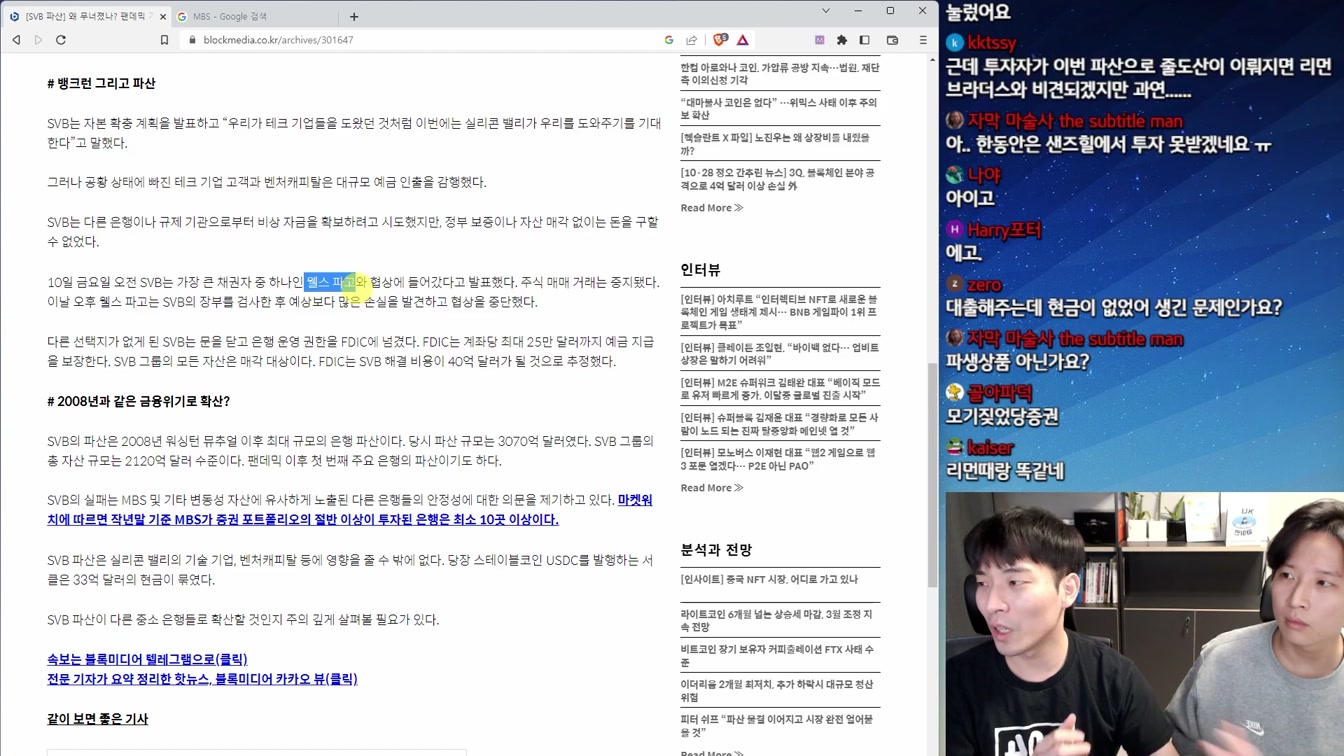Open the 중국 NFT 시장 인사이트 article

769,579
